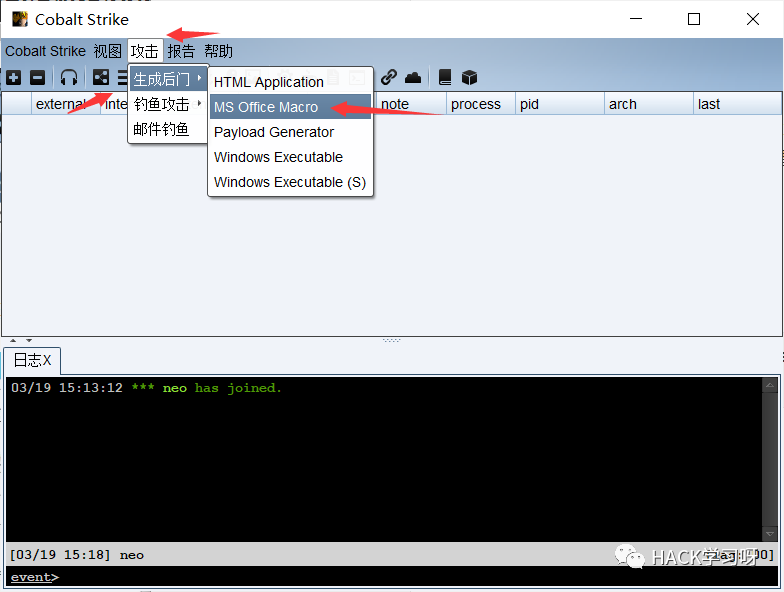
Task: Select 邮件钓鱼 menu entry
Action: [168, 129]
